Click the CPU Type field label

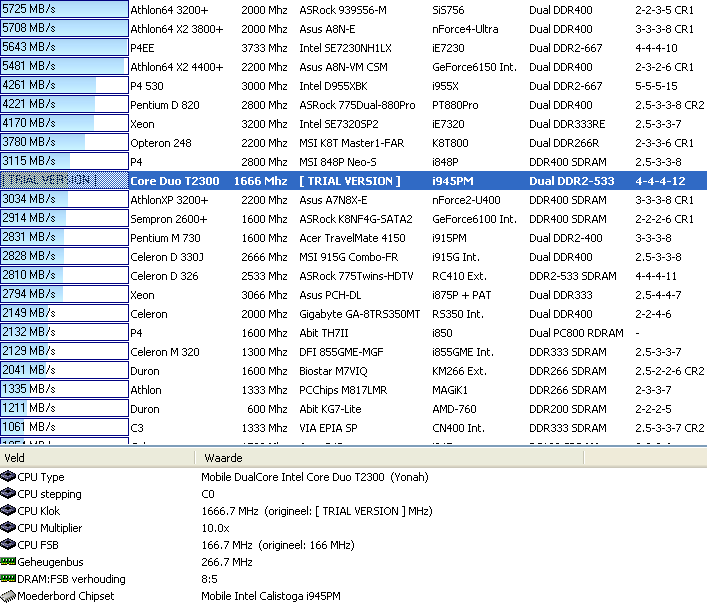pos(41,477)
